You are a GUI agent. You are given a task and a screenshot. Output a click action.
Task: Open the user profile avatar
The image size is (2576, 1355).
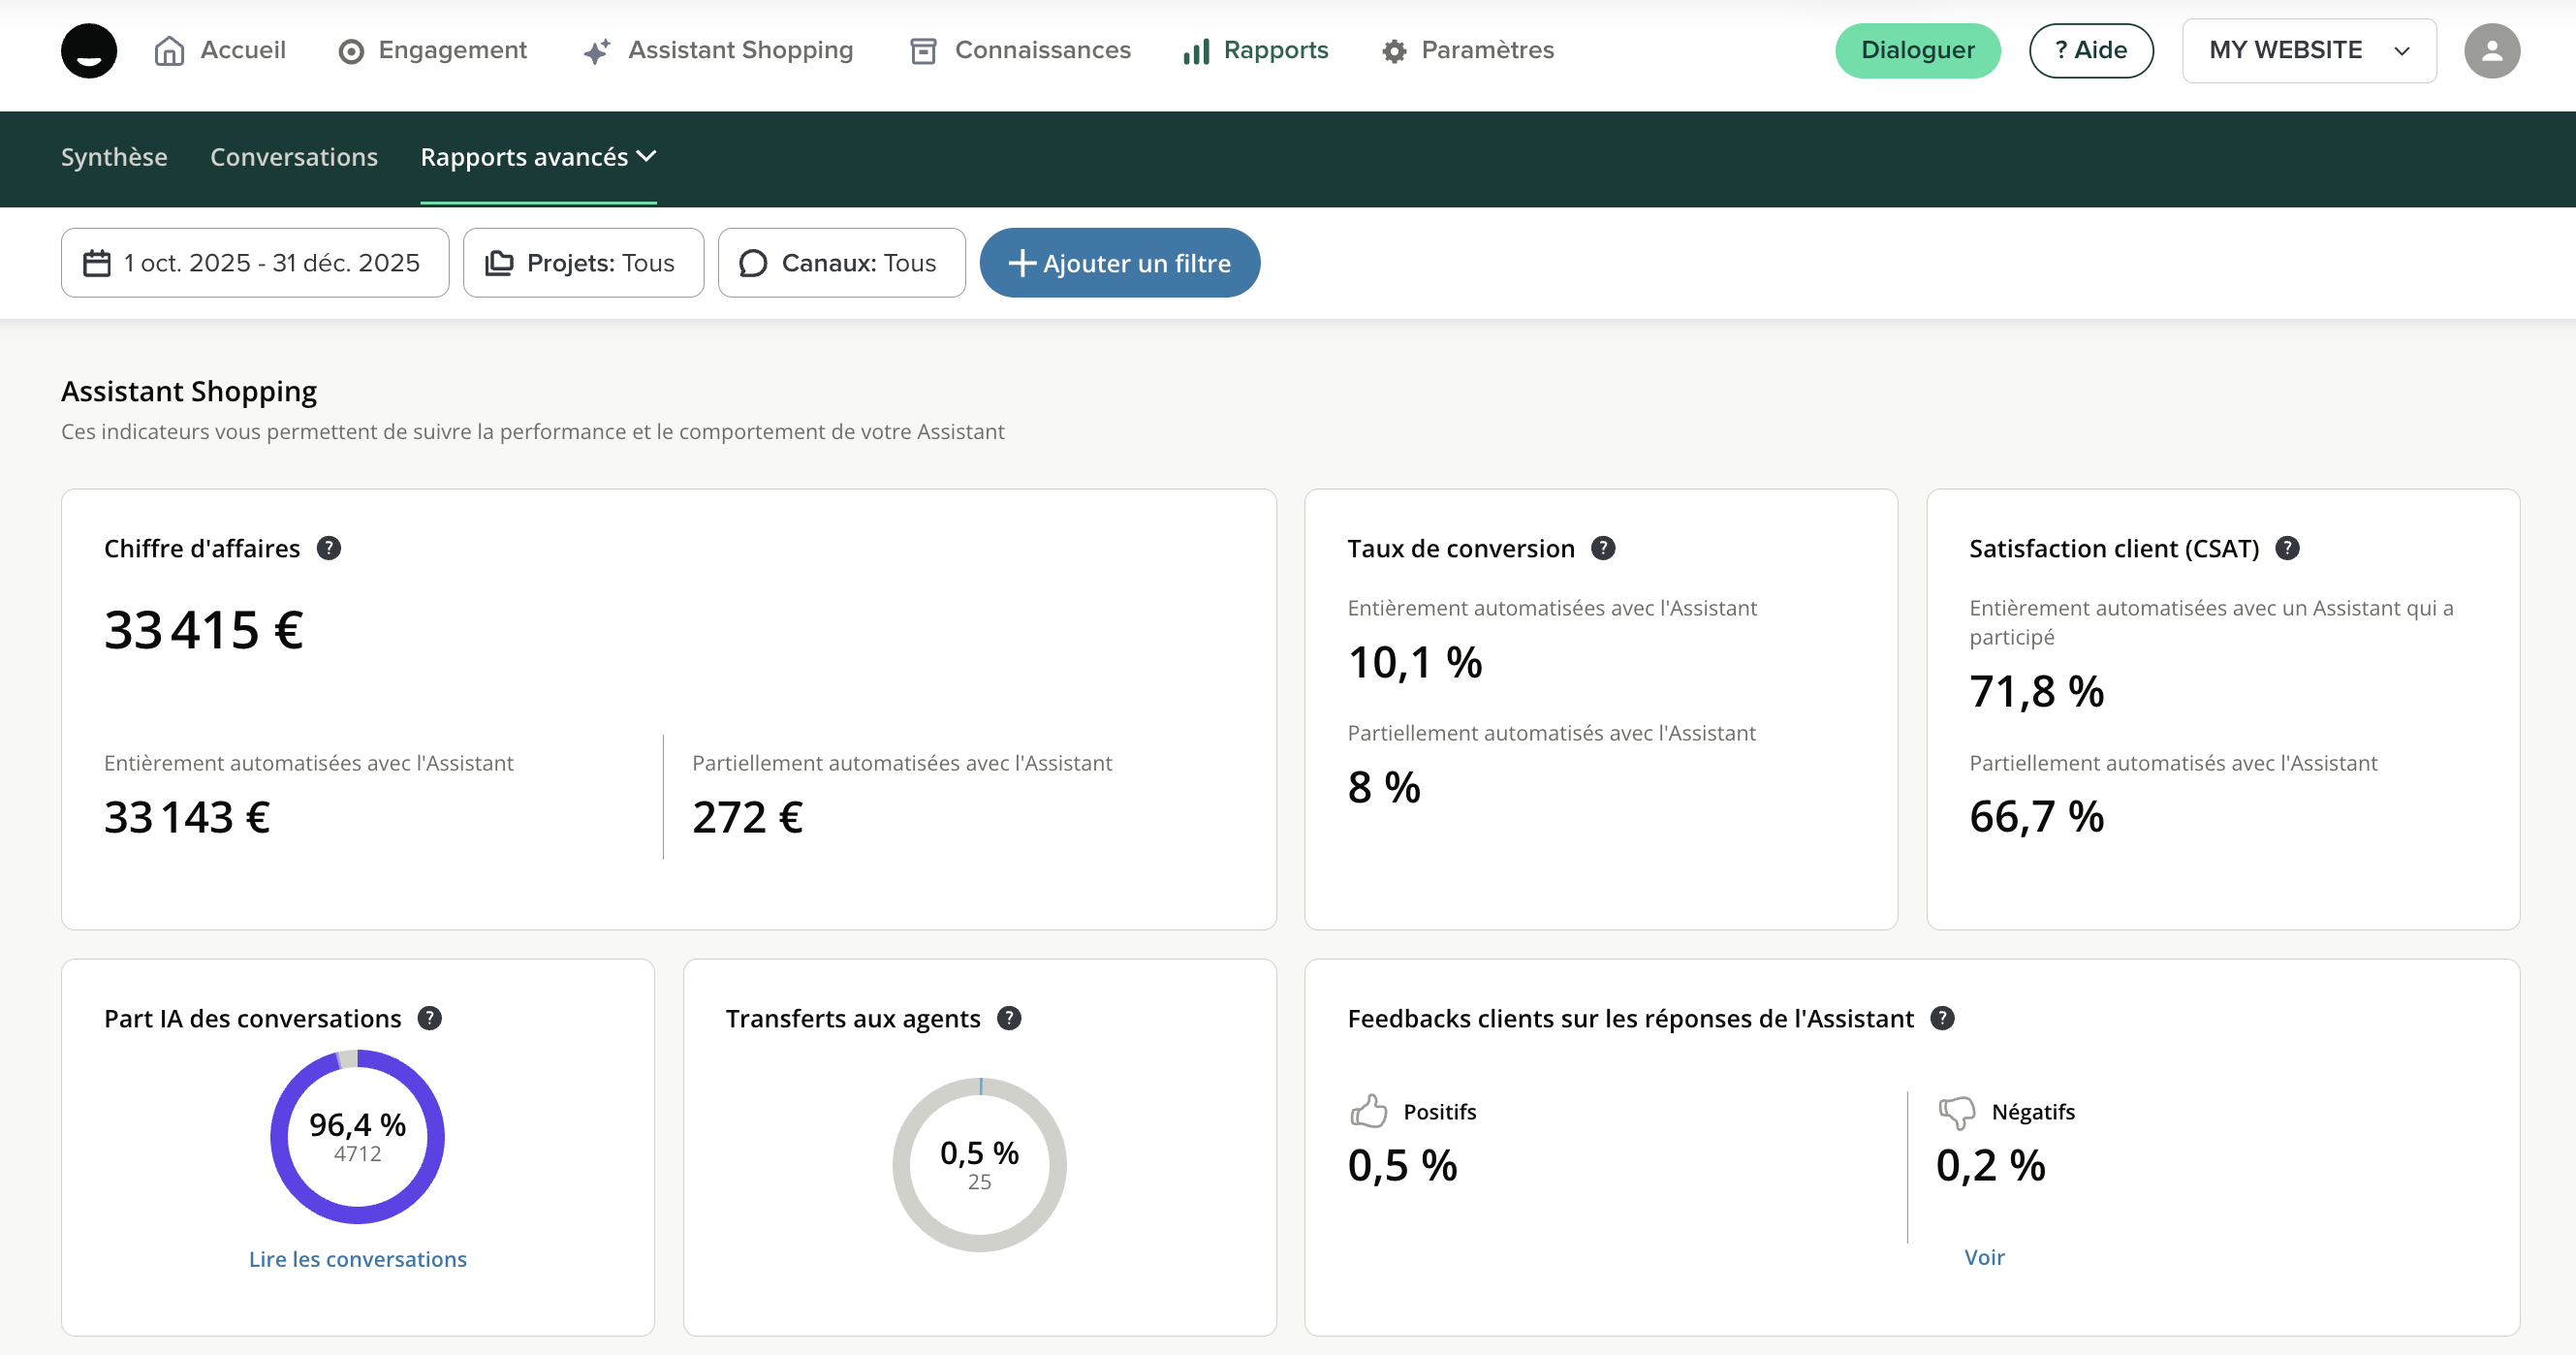[x=2491, y=50]
